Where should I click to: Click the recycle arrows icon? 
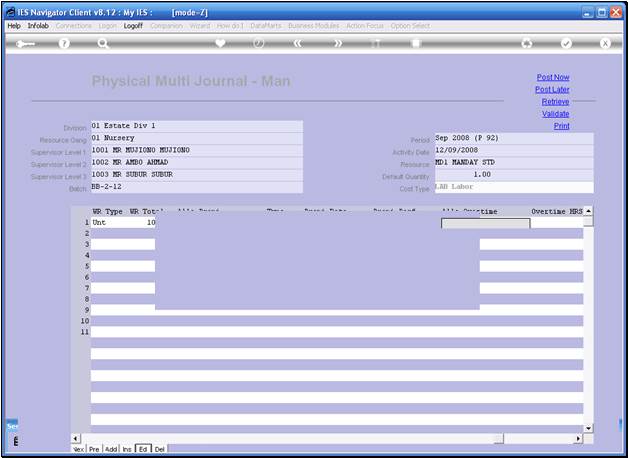pyautogui.click(x=527, y=43)
